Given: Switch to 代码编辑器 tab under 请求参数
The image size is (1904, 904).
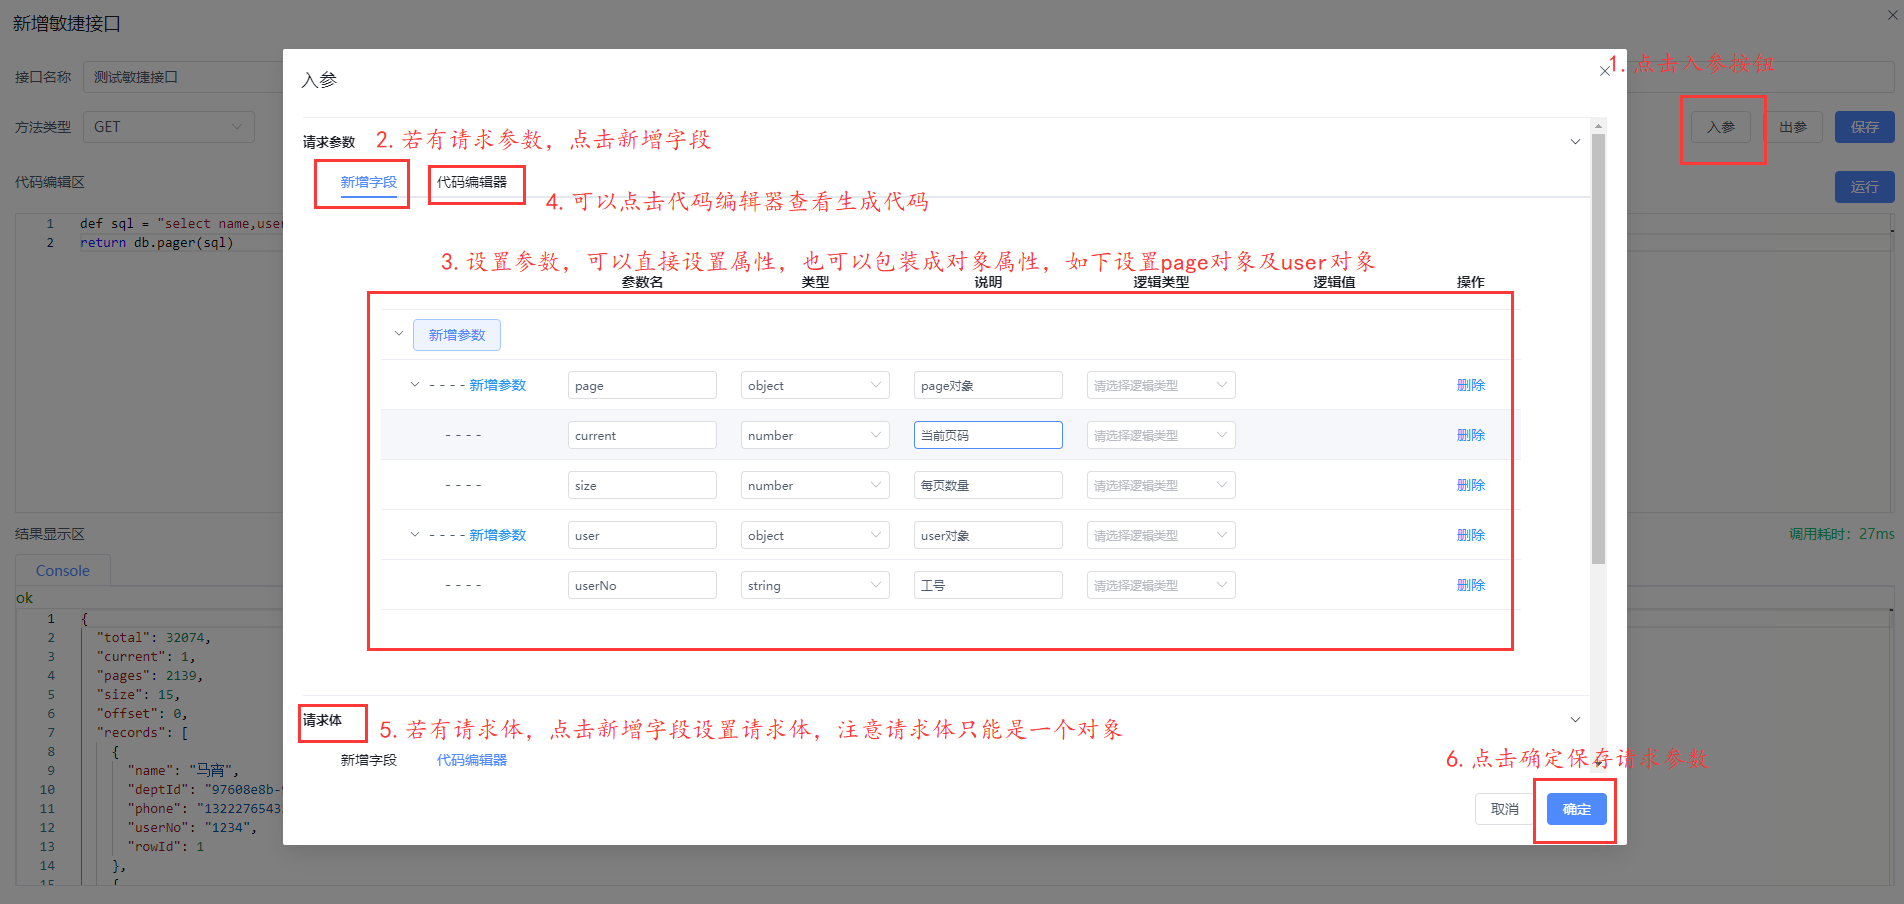Looking at the screenshot, I should pos(472,182).
